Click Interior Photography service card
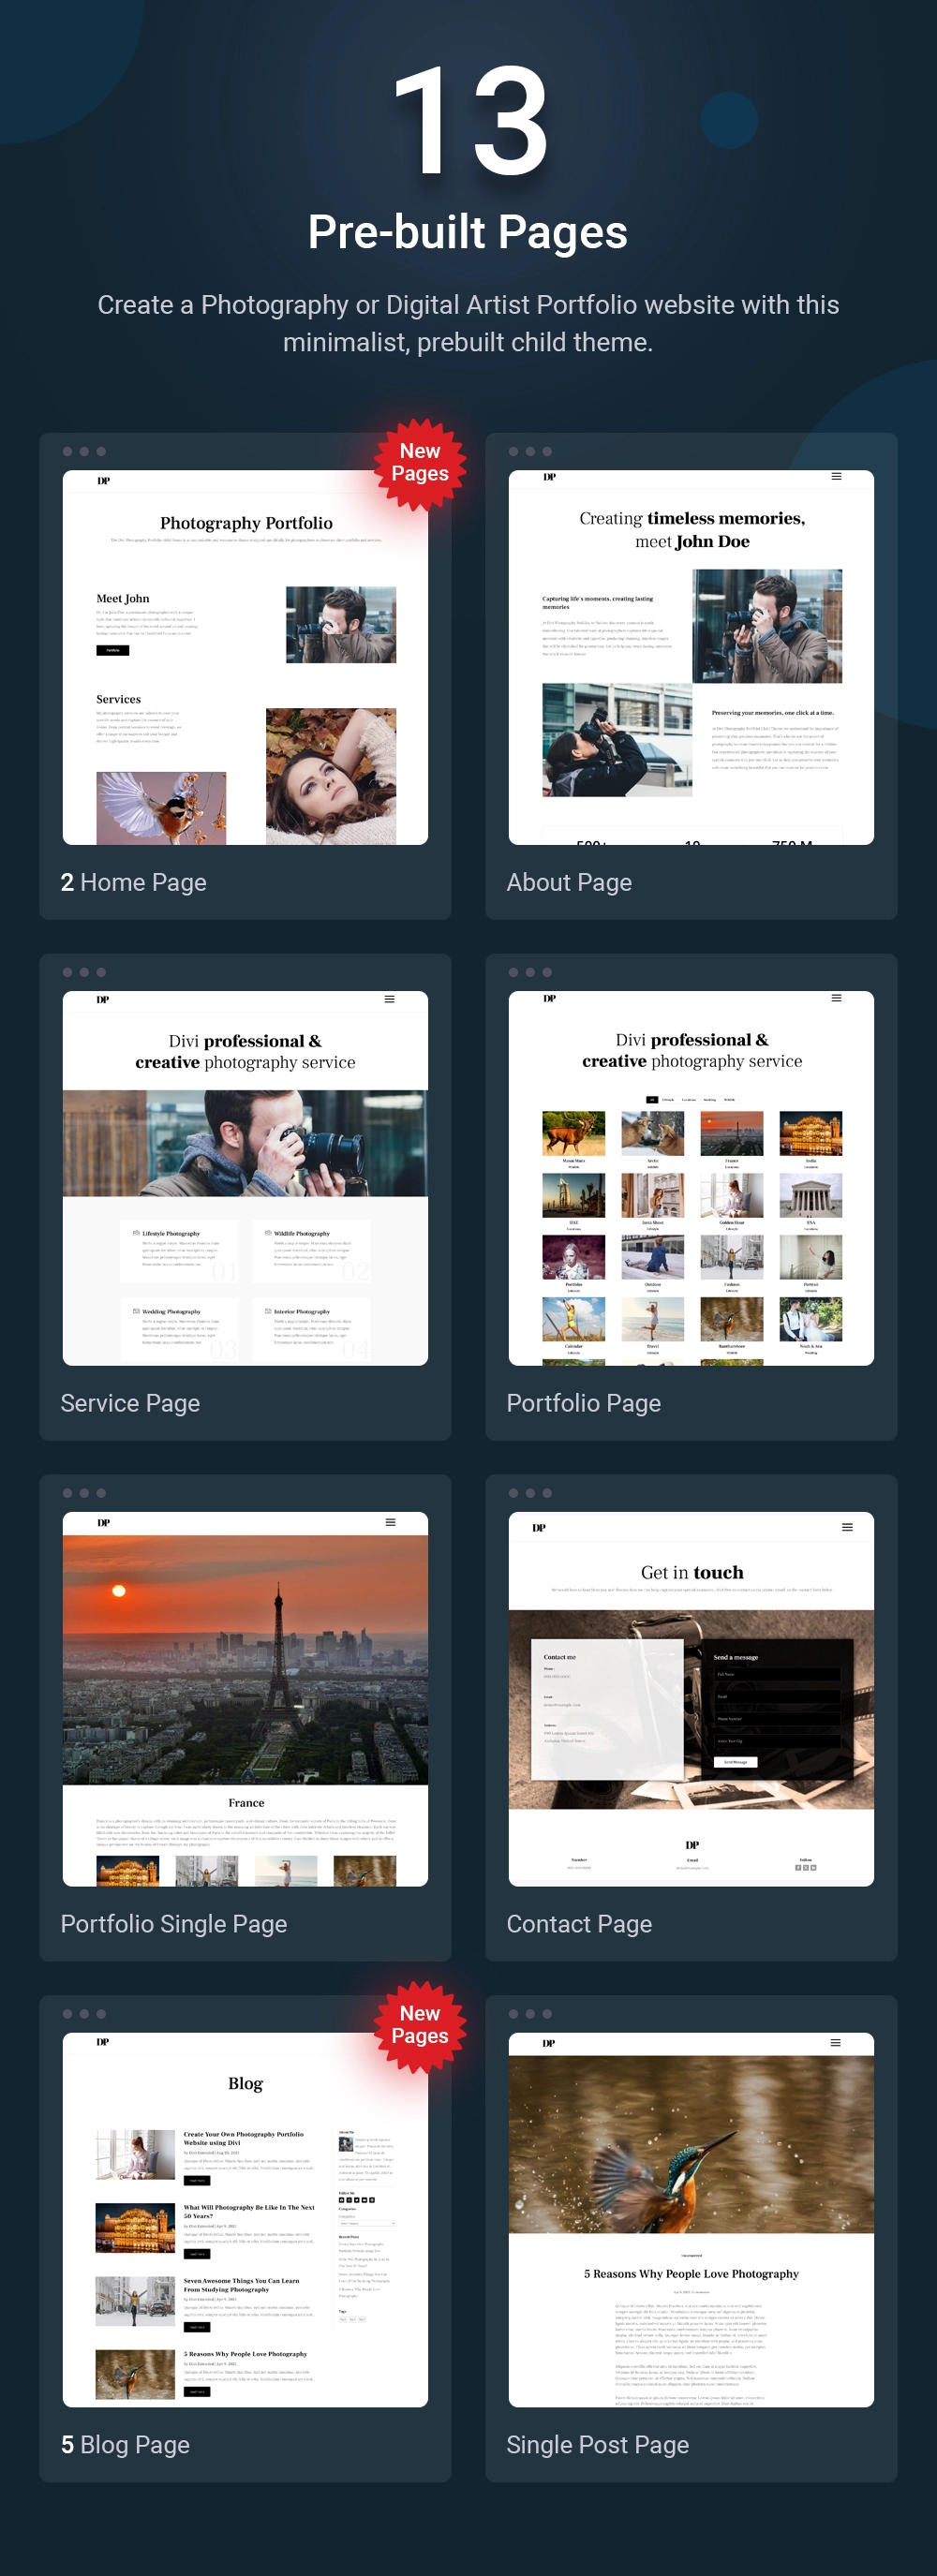The width and height of the screenshot is (937, 2576). 311,1328
